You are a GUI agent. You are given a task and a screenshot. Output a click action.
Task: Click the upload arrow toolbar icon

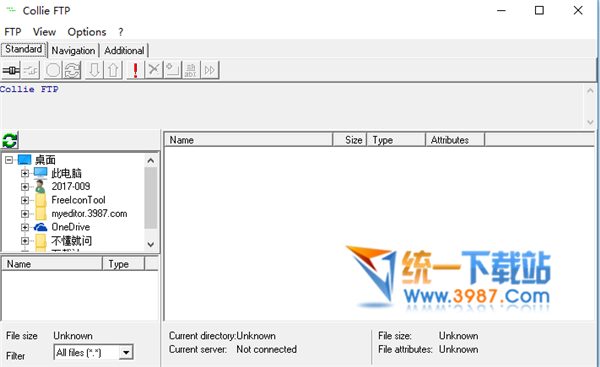(113, 70)
